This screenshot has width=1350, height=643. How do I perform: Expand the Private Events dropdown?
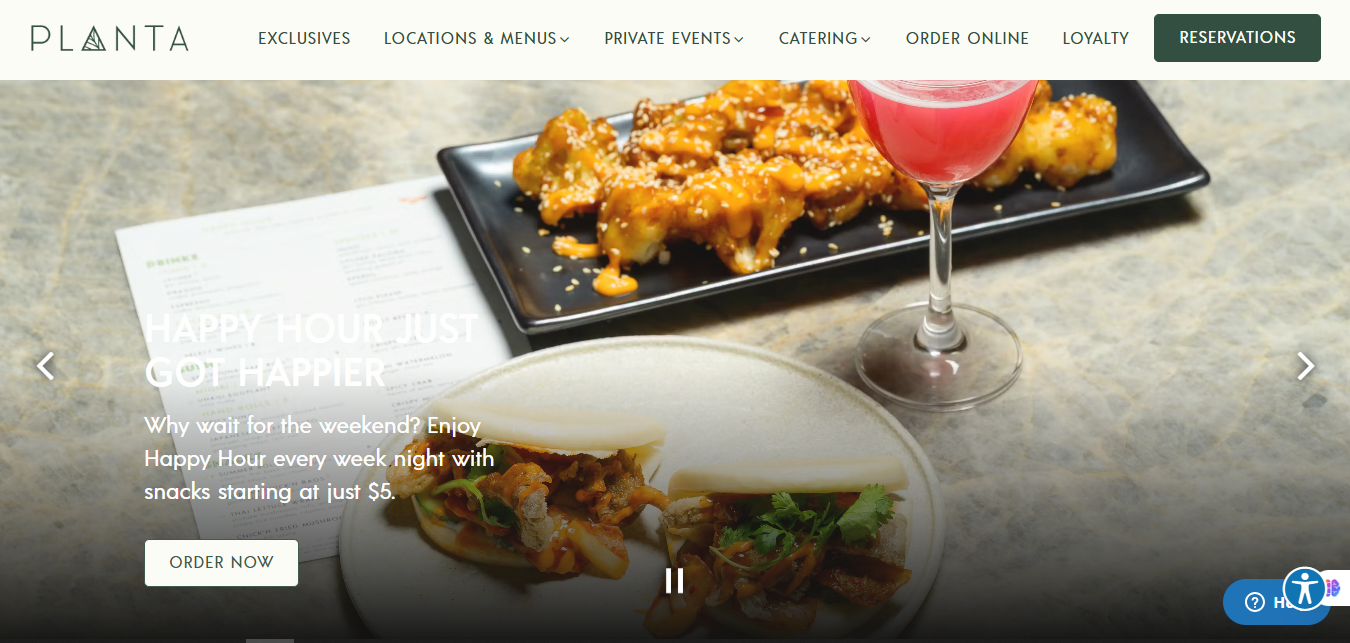click(674, 39)
